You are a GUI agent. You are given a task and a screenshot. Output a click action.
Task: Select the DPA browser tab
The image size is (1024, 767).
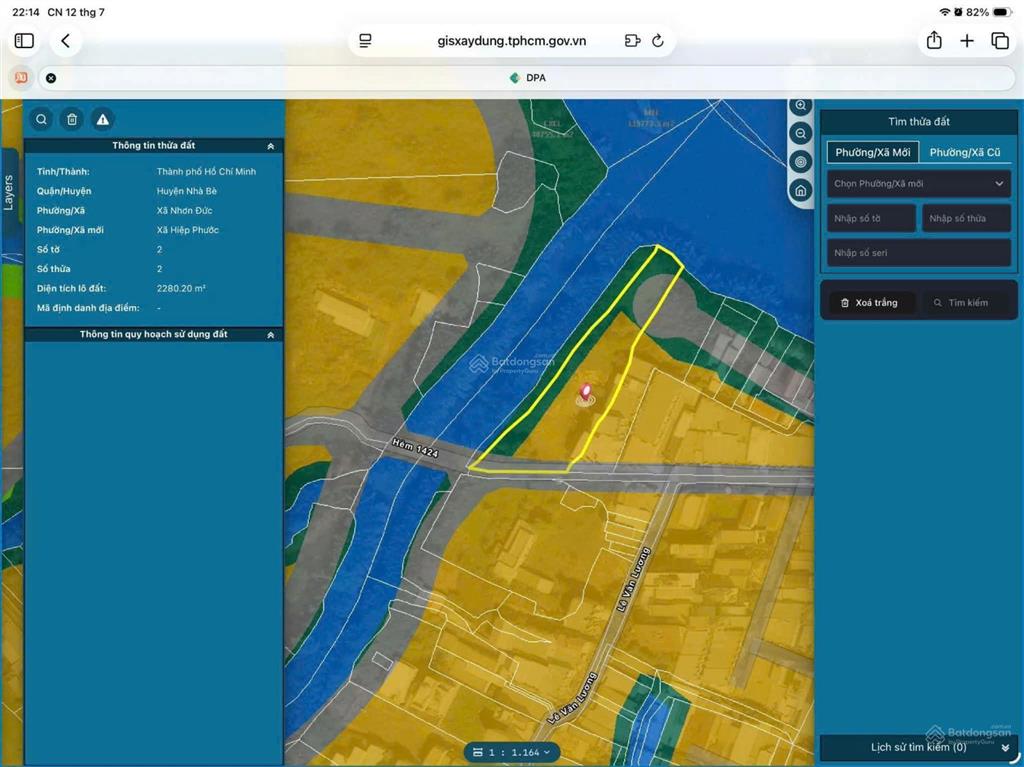coord(526,78)
